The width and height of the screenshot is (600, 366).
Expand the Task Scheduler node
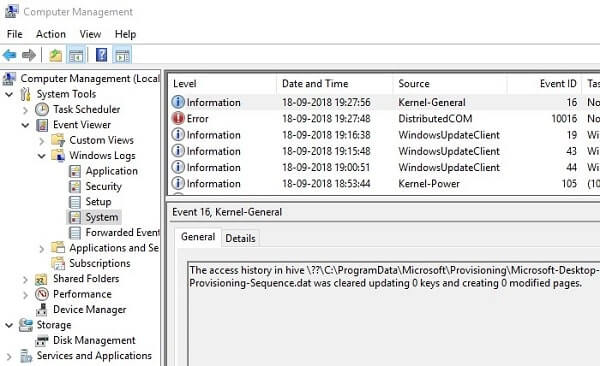pyautogui.click(x=25, y=110)
